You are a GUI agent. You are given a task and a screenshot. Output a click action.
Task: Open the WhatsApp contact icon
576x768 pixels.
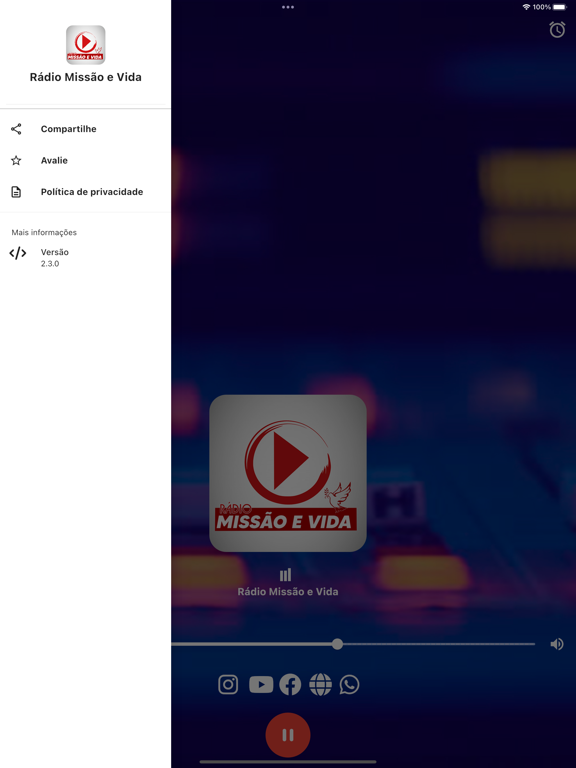pos(349,684)
